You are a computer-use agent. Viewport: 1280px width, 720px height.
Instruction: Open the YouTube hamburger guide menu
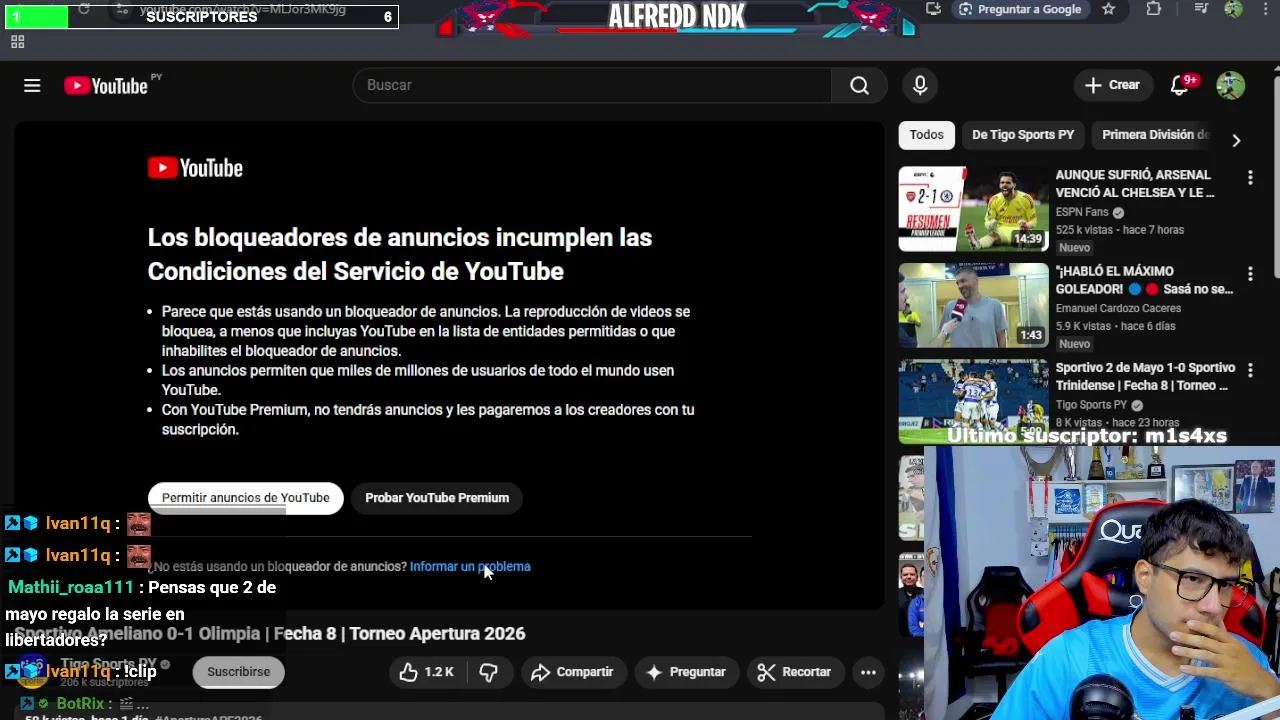click(32, 86)
